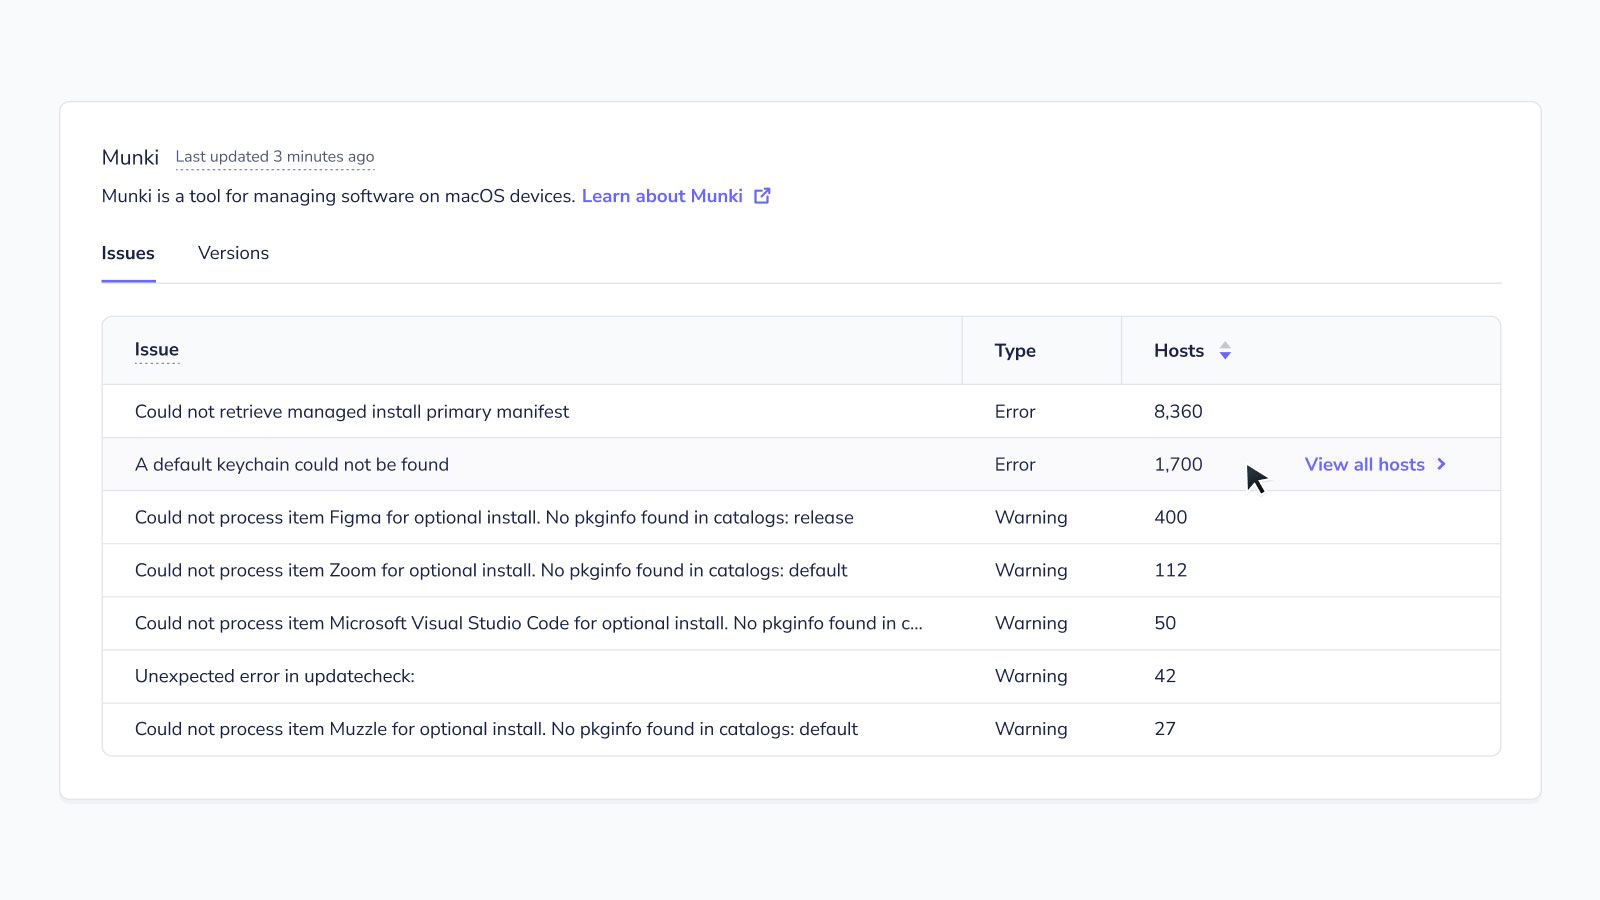Click the 112 hosts count

point(1170,570)
